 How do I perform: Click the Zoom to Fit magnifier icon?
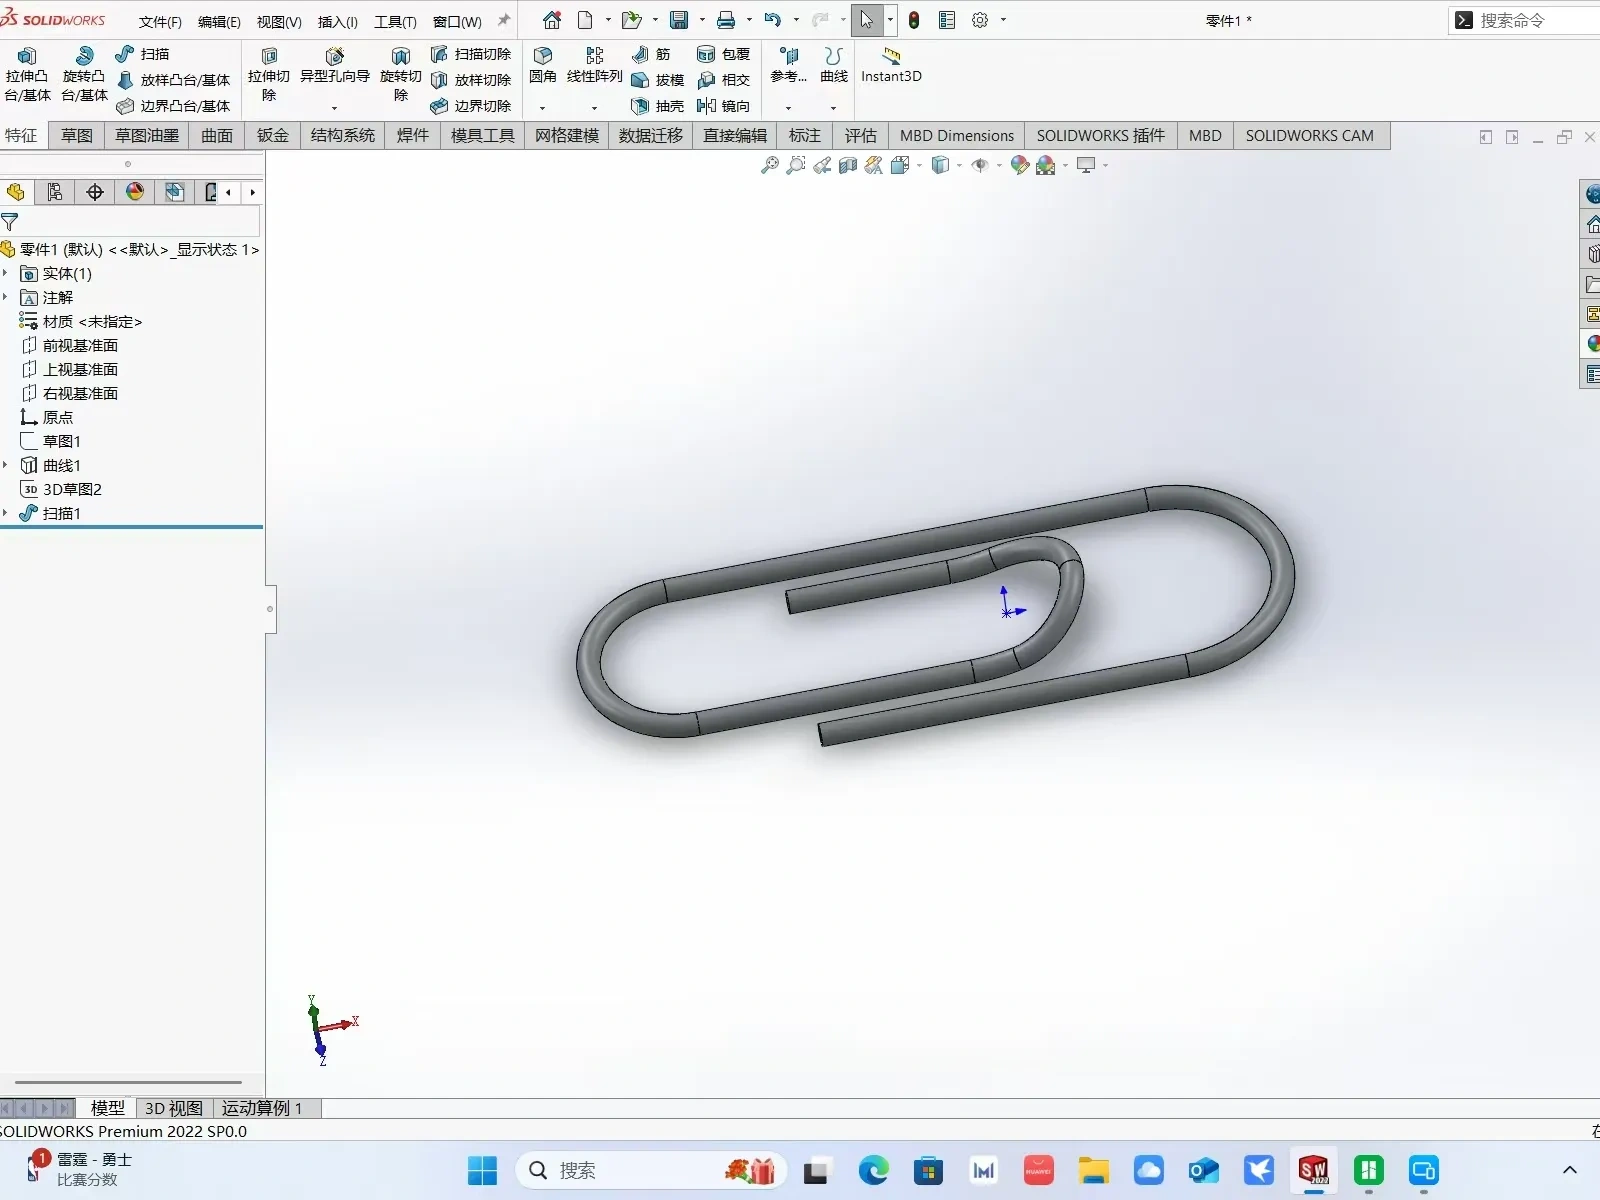click(x=769, y=165)
